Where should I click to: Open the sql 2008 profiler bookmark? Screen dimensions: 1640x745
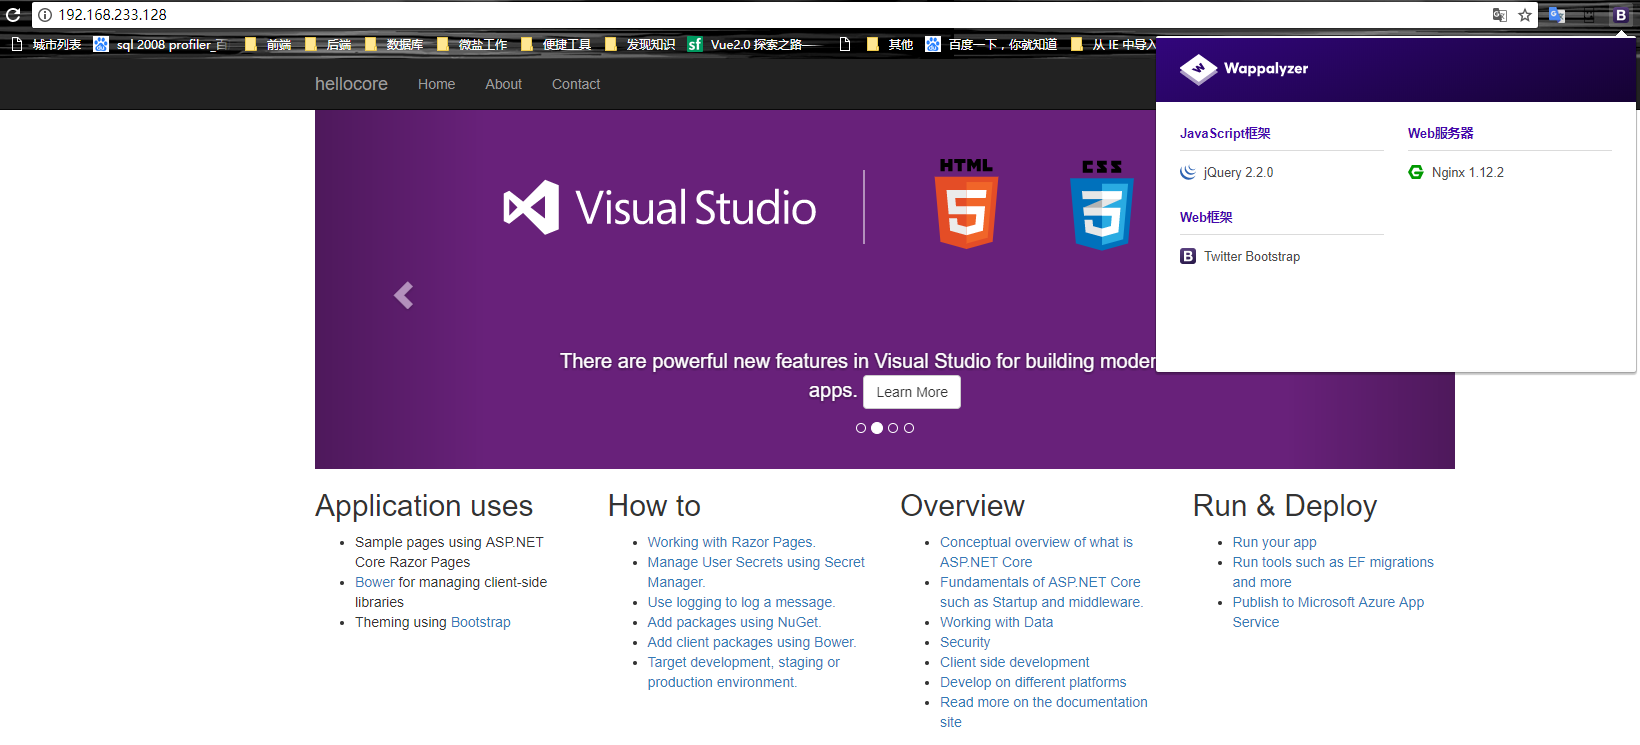pyautogui.click(x=161, y=44)
